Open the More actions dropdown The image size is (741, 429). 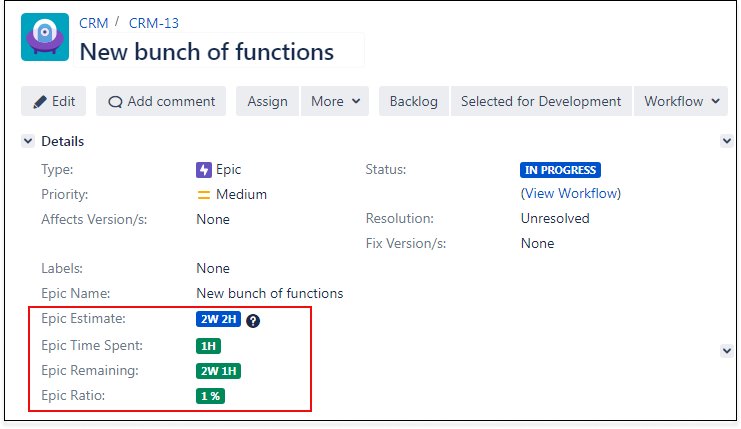click(334, 101)
